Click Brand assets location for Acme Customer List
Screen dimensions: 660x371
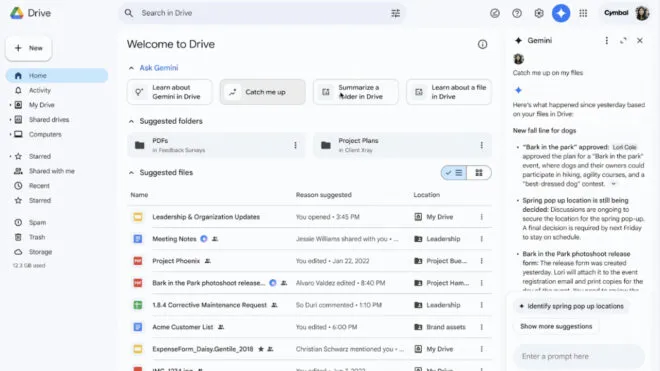point(446,327)
